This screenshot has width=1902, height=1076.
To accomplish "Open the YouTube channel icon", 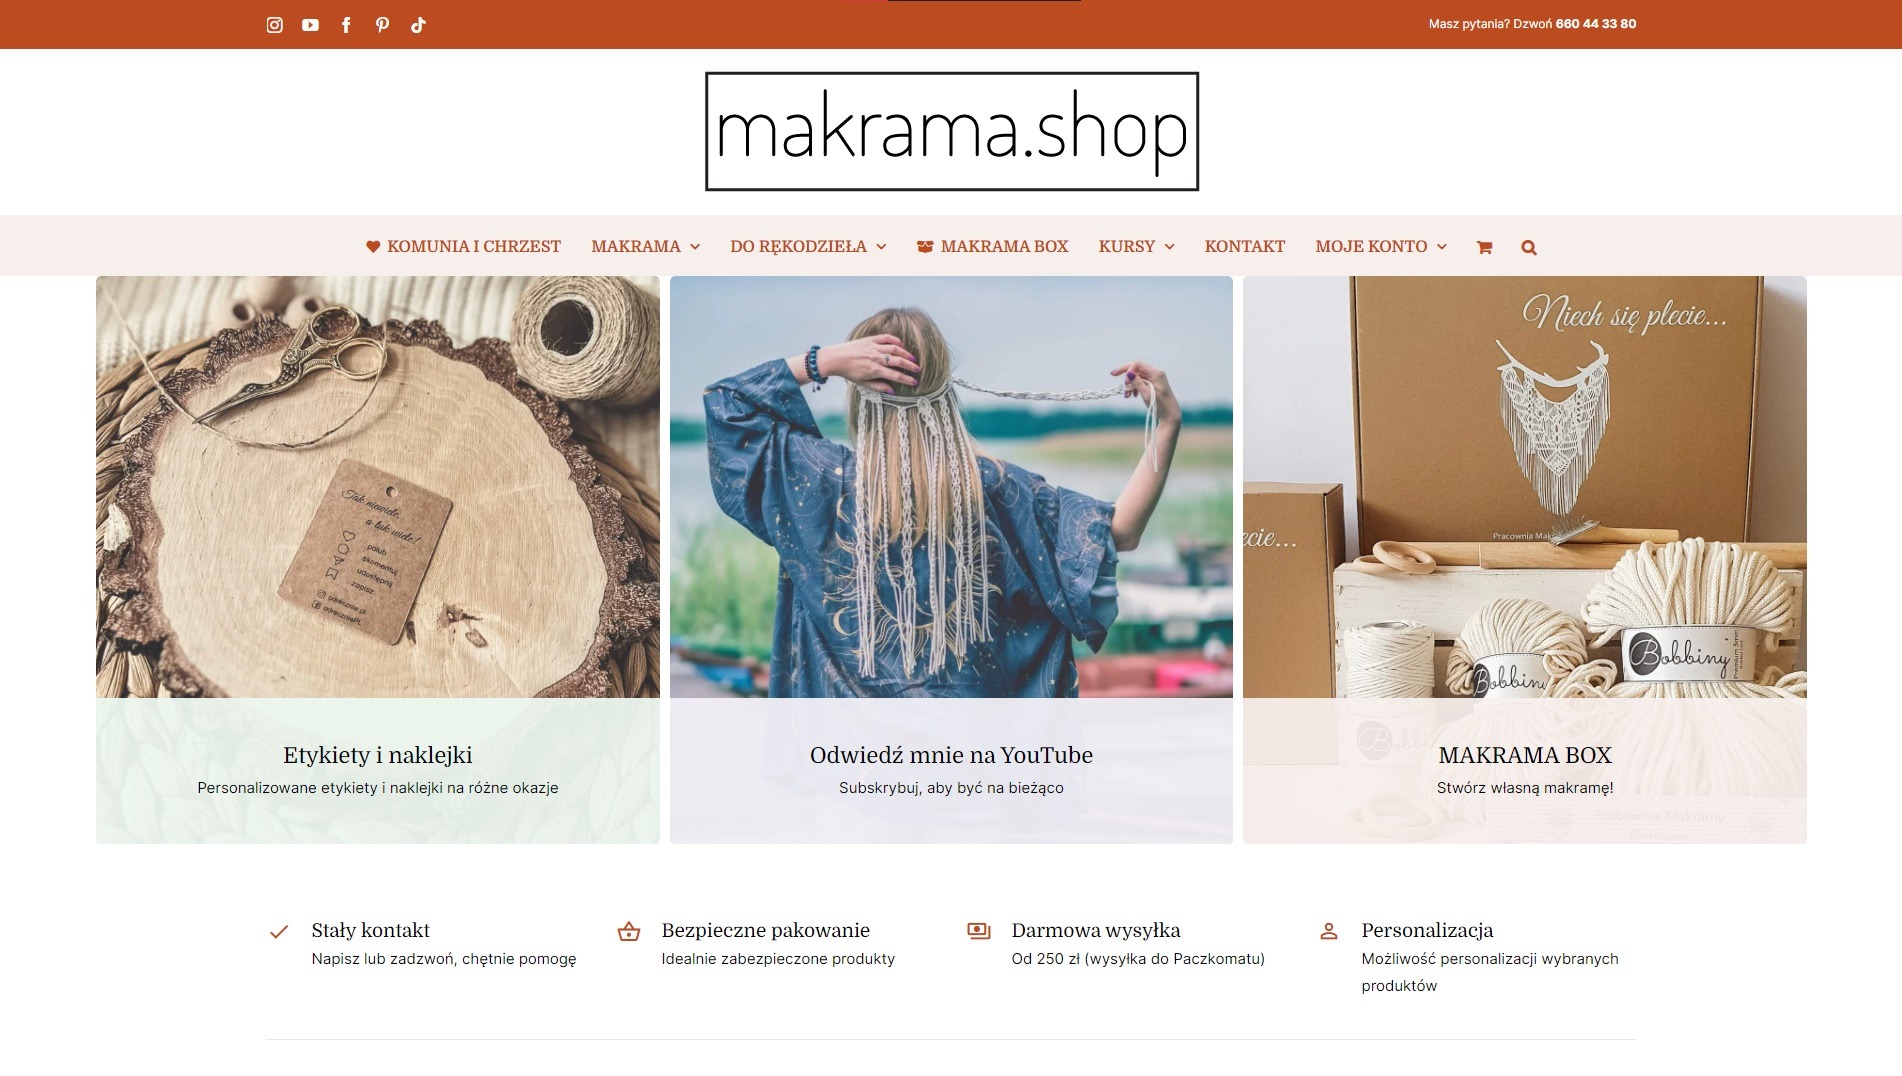I will click(311, 25).
